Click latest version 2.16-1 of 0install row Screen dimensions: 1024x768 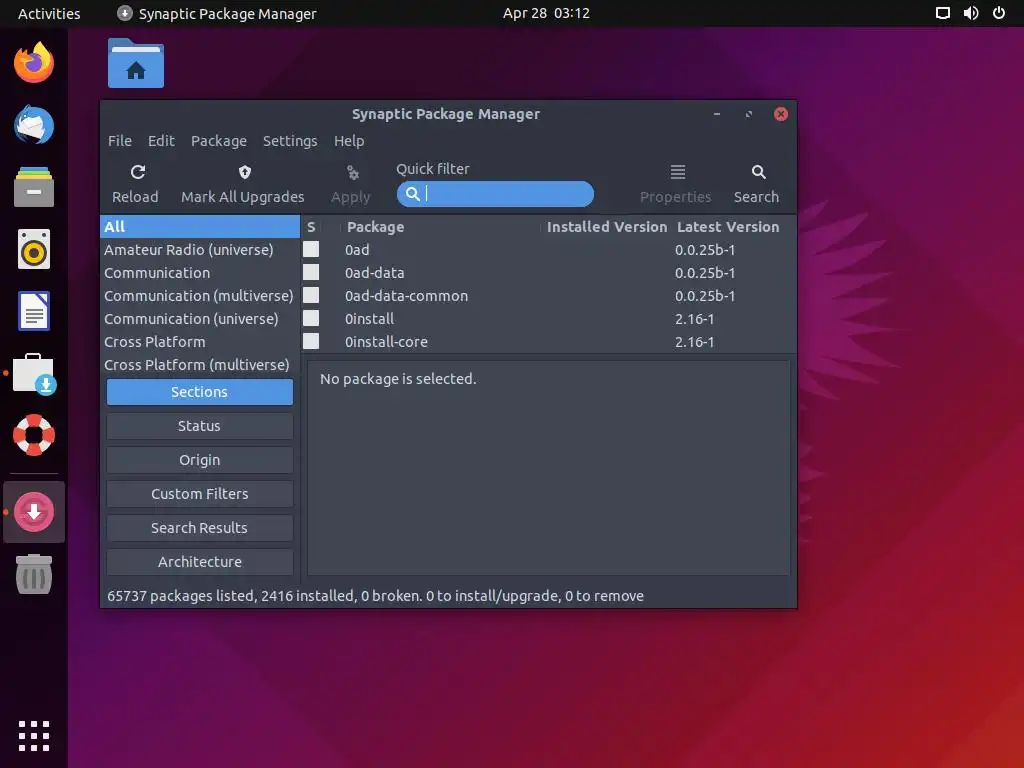click(x=694, y=319)
